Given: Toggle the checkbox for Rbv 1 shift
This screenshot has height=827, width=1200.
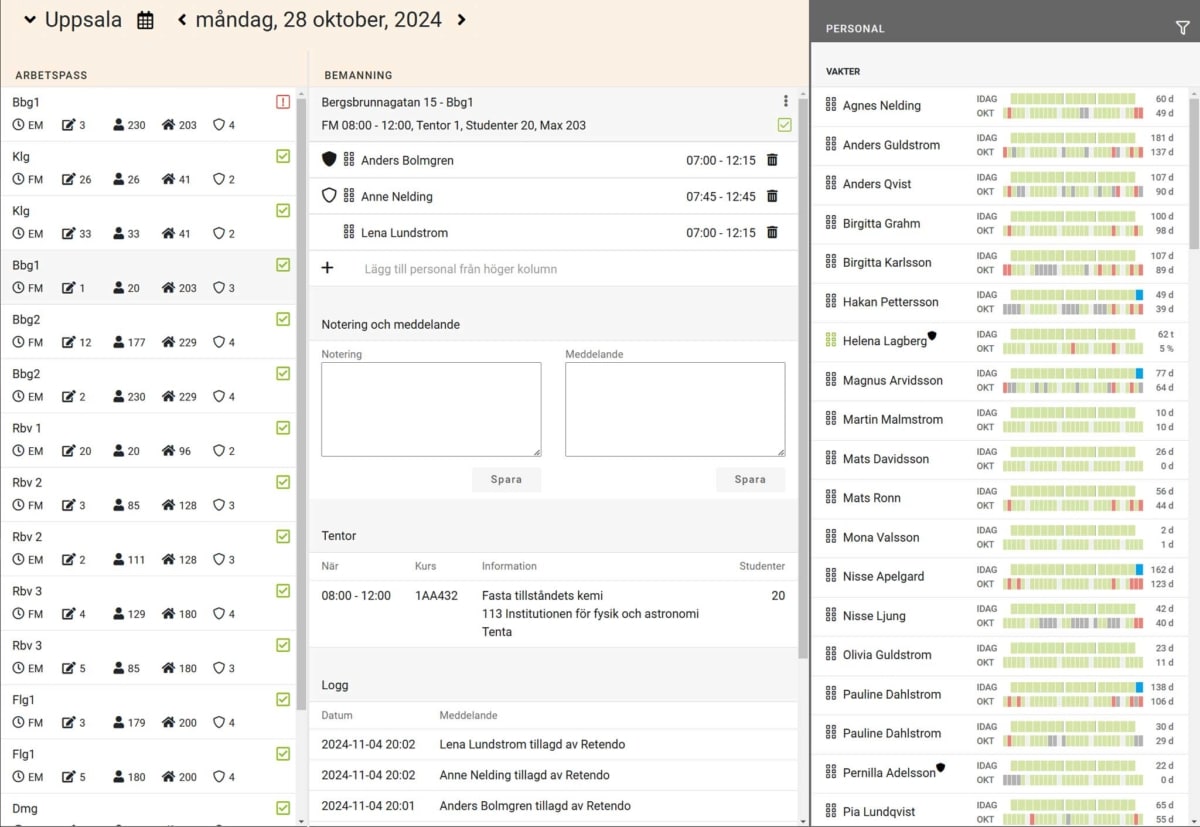Looking at the screenshot, I should pos(283,428).
